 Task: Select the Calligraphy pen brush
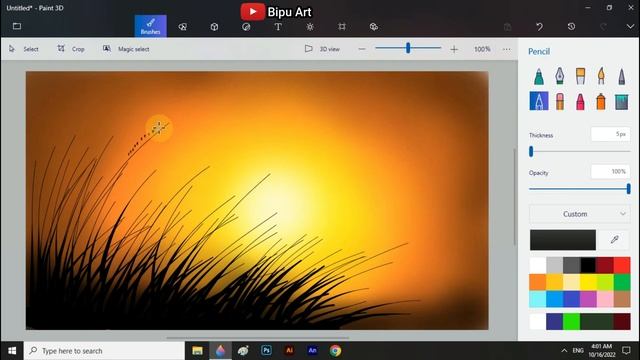(560, 76)
